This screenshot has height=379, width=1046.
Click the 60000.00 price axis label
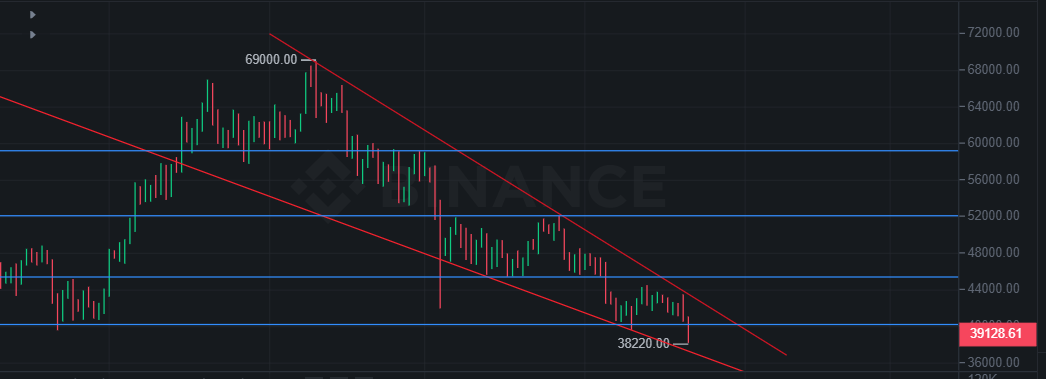[x=993, y=143]
